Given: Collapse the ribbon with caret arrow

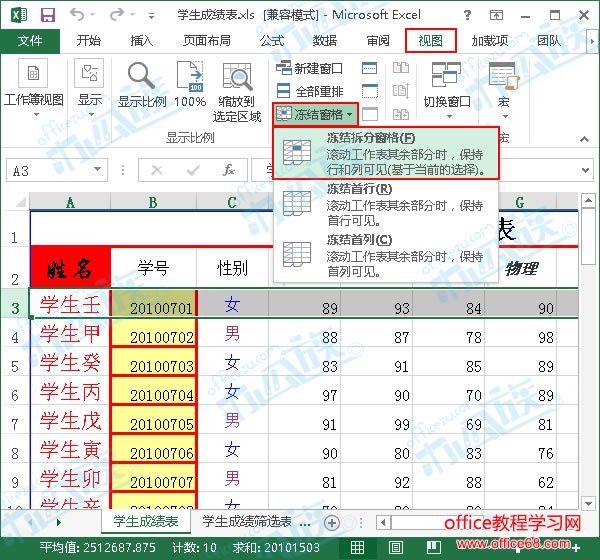Looking at the screenshot, I should point(584,139).
